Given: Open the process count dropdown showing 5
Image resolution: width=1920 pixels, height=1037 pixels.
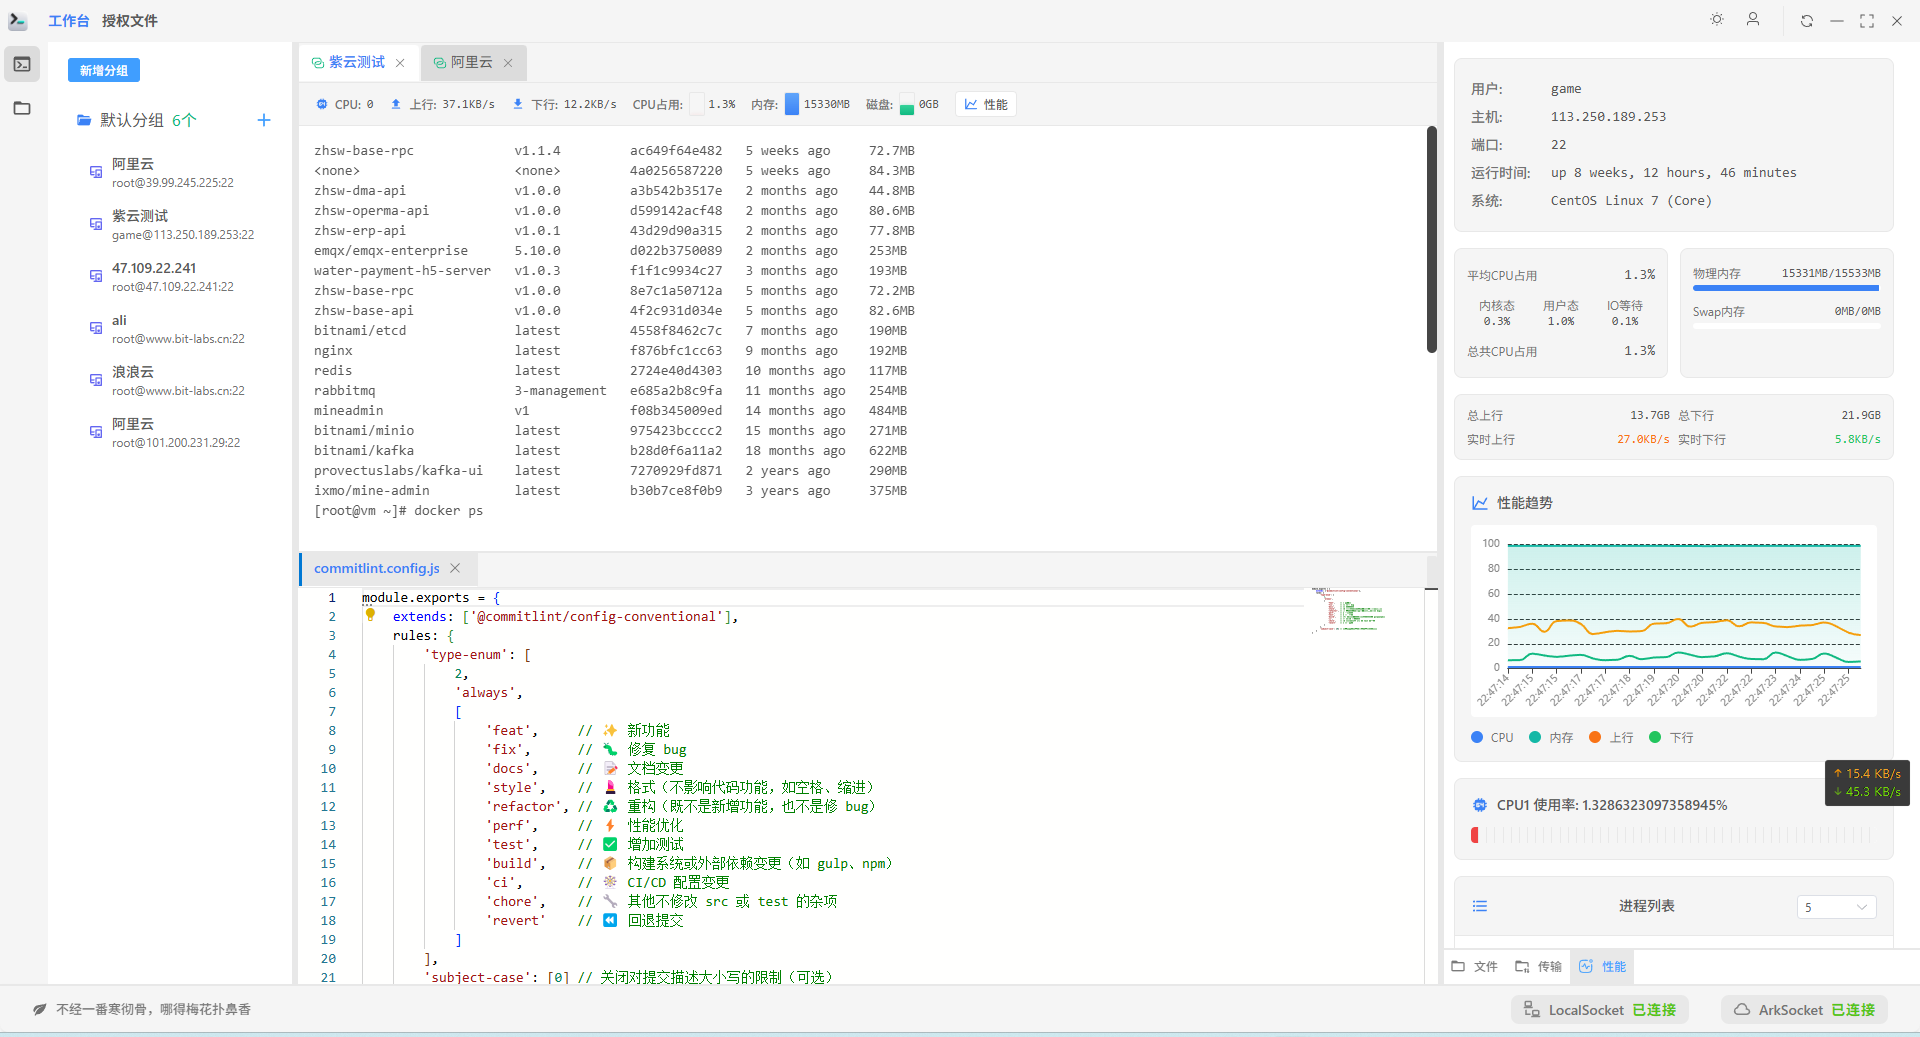Looking at the screenshot, I should coord(1835,907).
